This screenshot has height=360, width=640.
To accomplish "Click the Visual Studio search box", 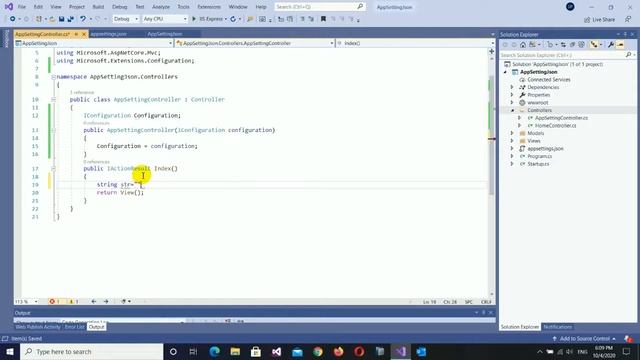I will click(x=319, y=7).
